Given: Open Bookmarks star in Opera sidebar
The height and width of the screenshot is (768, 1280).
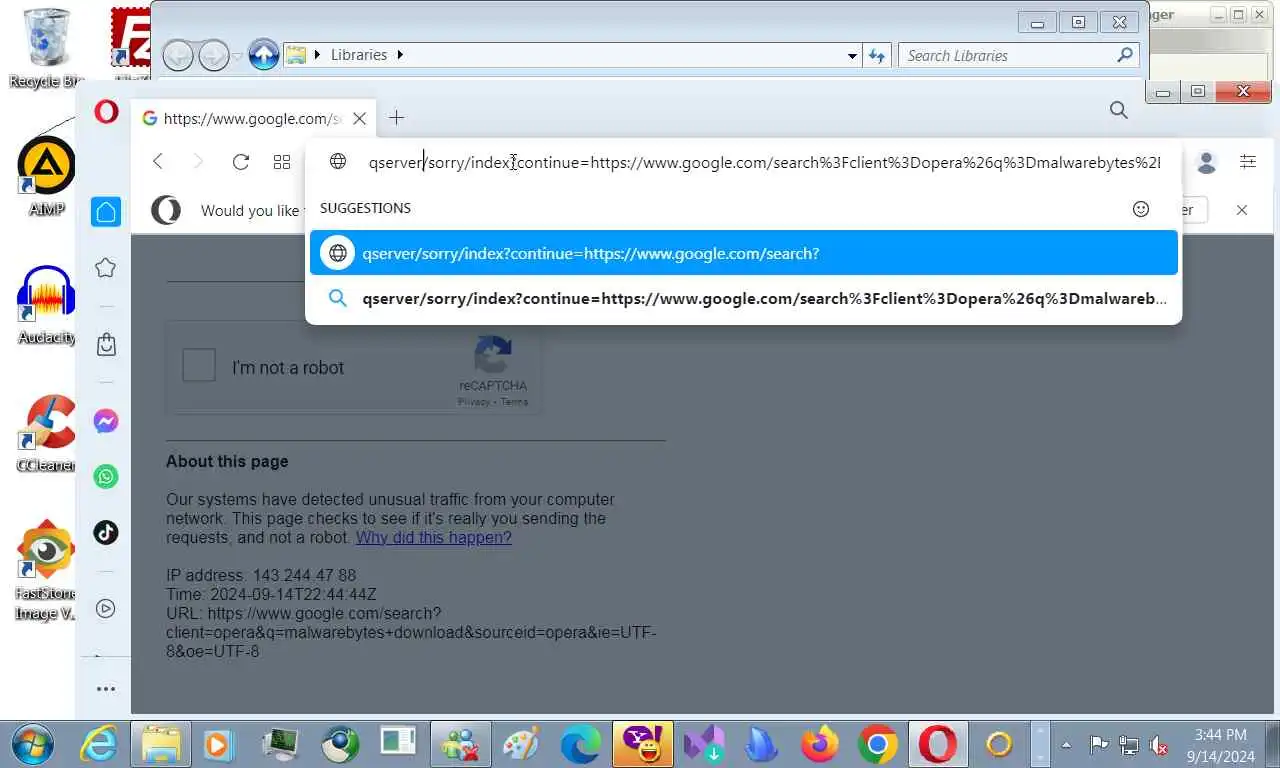Looking at the screenshot, I should [x=106, y=268].
